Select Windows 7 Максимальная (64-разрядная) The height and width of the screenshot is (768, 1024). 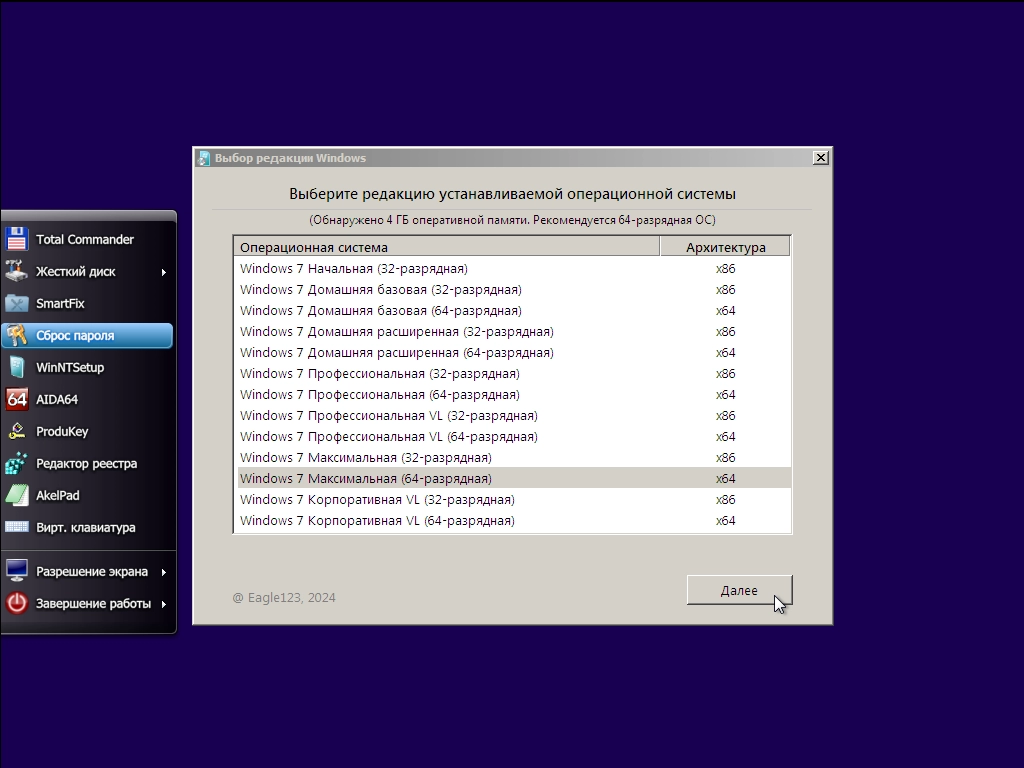tap(513, 478)
